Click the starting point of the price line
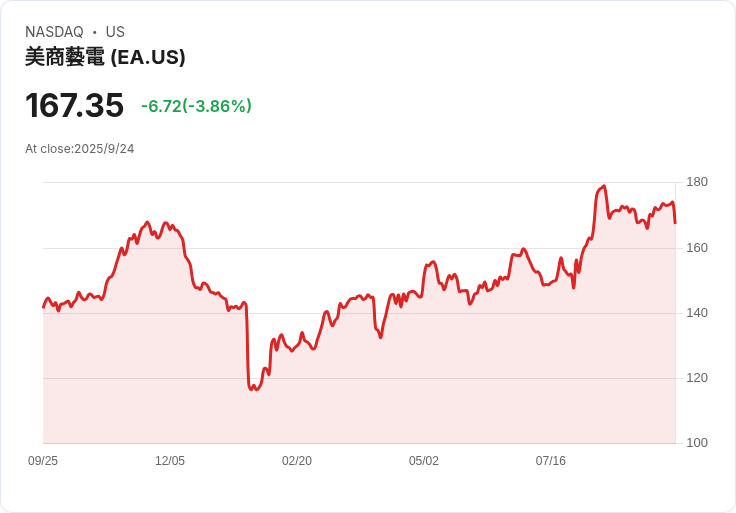Screen dimensions: 736x513 (43, 307)
